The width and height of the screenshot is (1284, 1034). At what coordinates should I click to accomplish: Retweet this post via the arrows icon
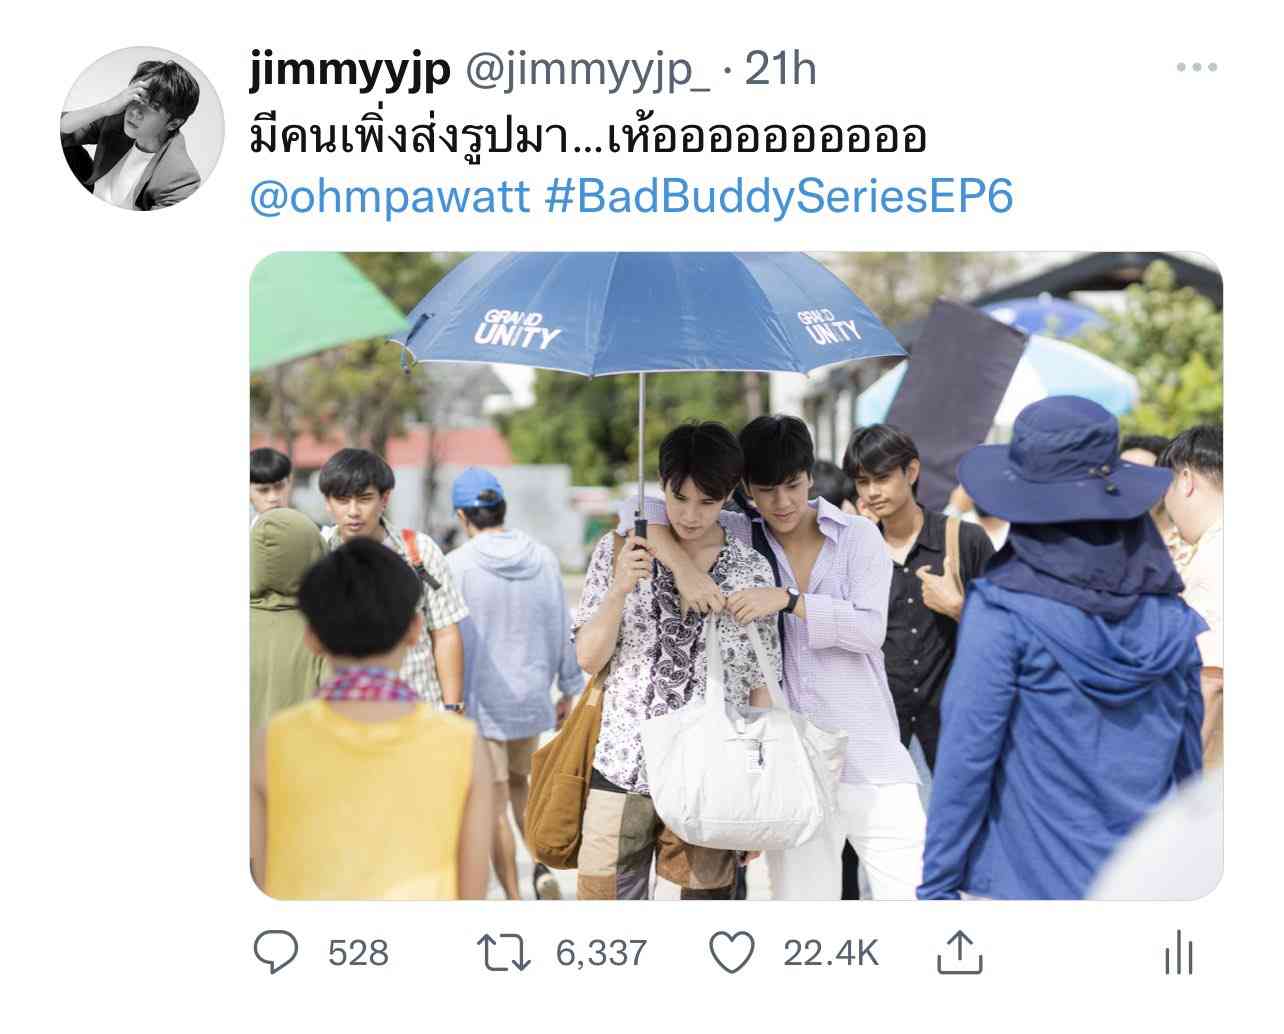(x=503, y=952)
